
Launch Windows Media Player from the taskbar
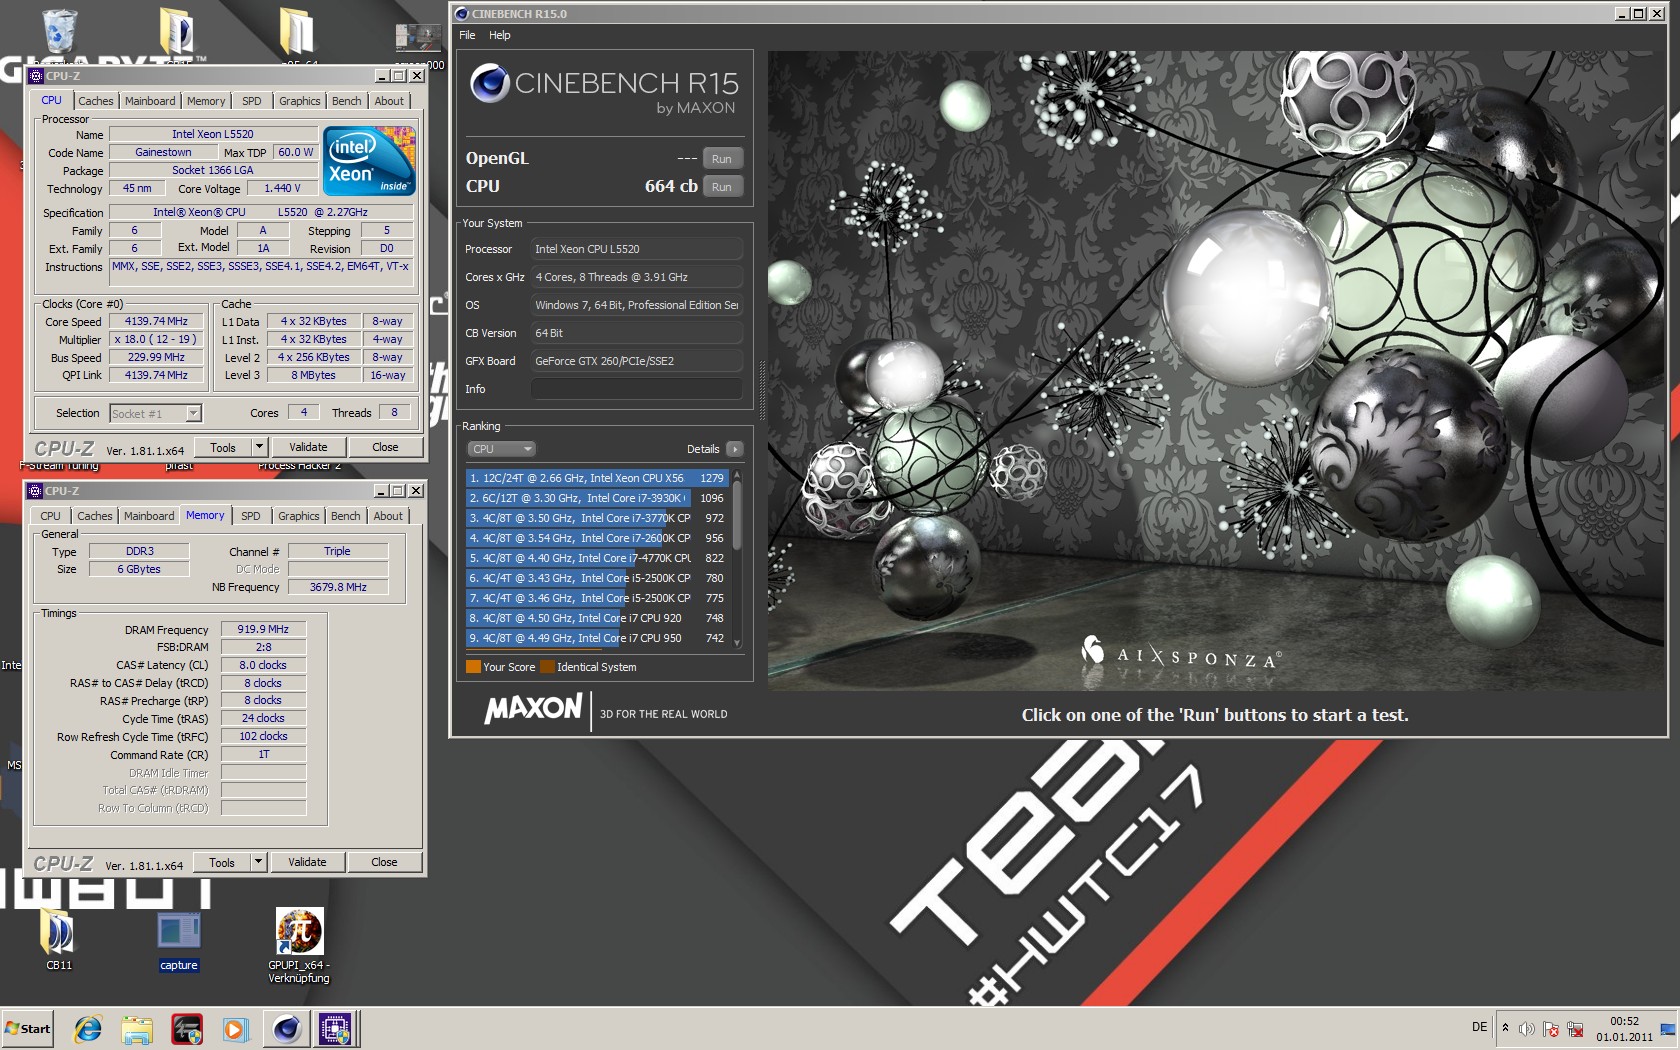coord(235,1029)
